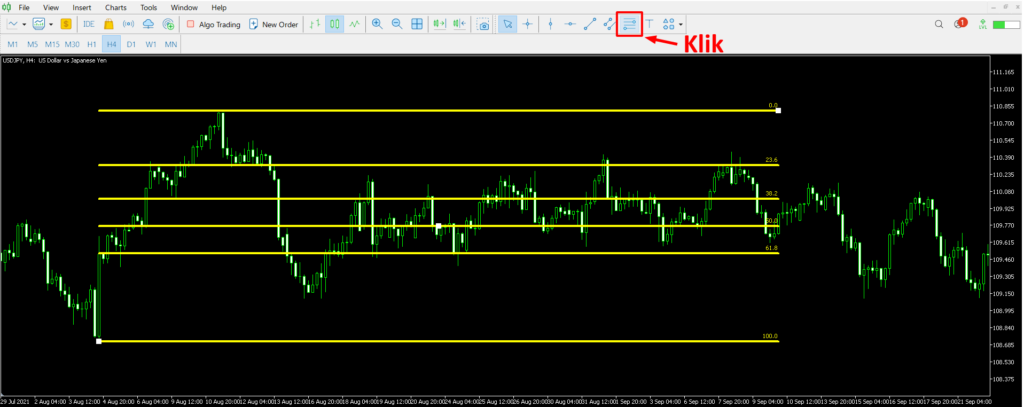
Task: Toggle Algo Trading on or off
Action: pyautogui.click(x=213, y=24)
